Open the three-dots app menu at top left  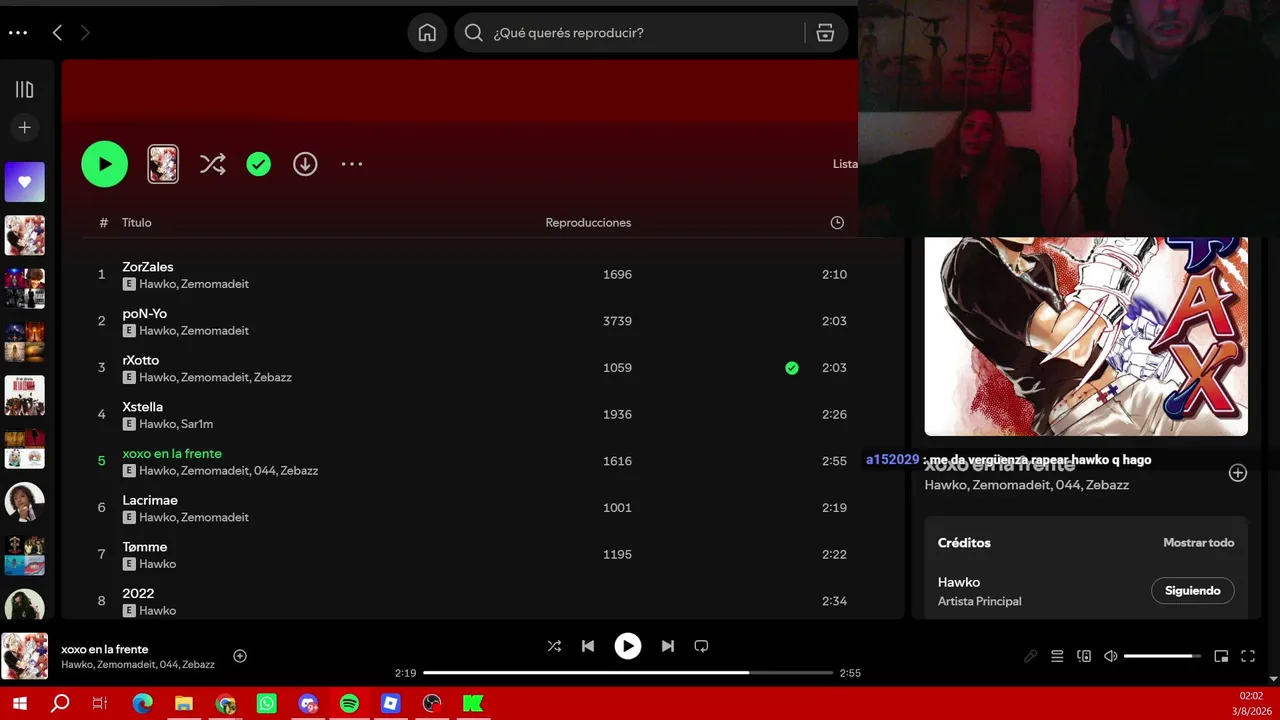click(18, 33)
